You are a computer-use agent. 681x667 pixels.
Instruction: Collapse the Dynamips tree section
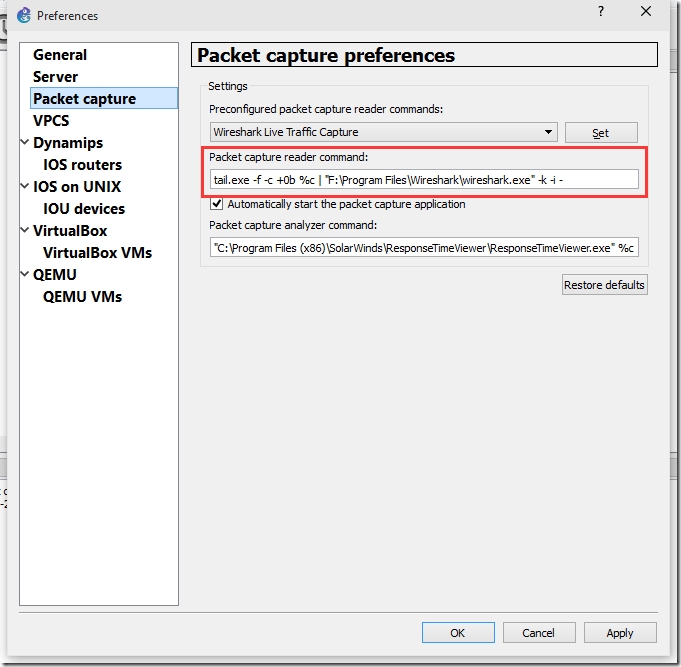(25, 143)
